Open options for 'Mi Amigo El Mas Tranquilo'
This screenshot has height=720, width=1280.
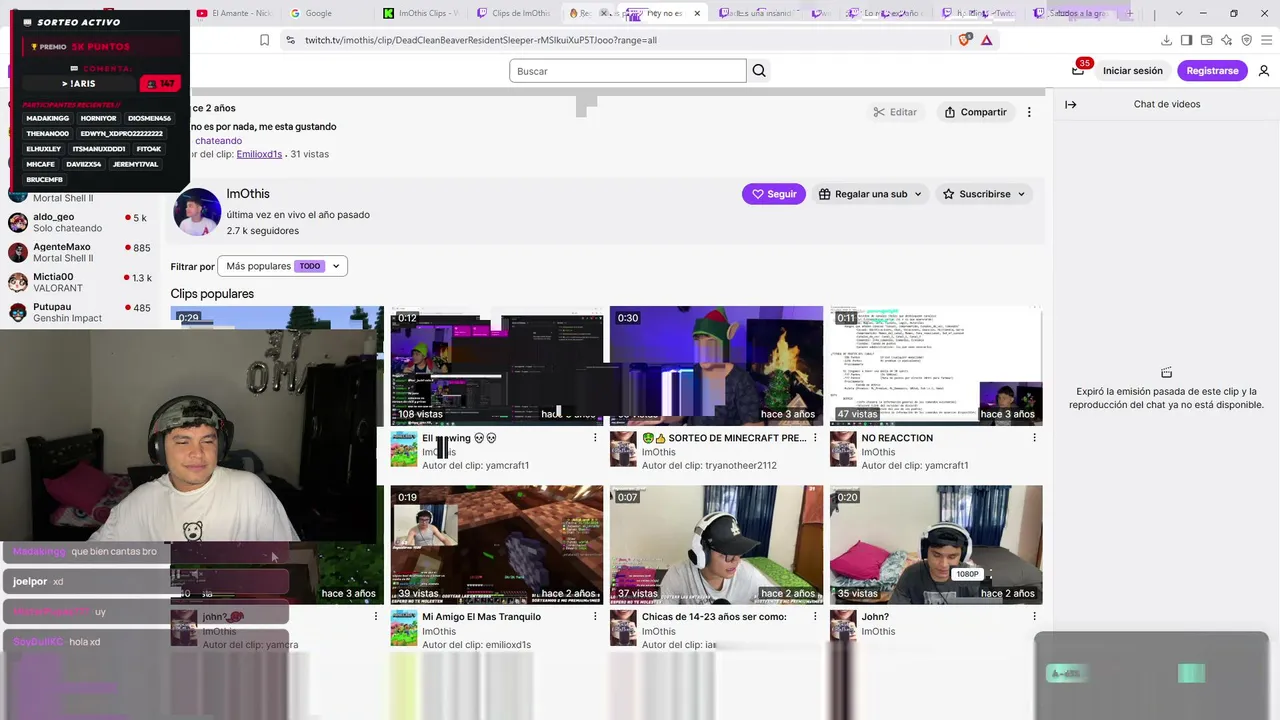tap(595, 617)
